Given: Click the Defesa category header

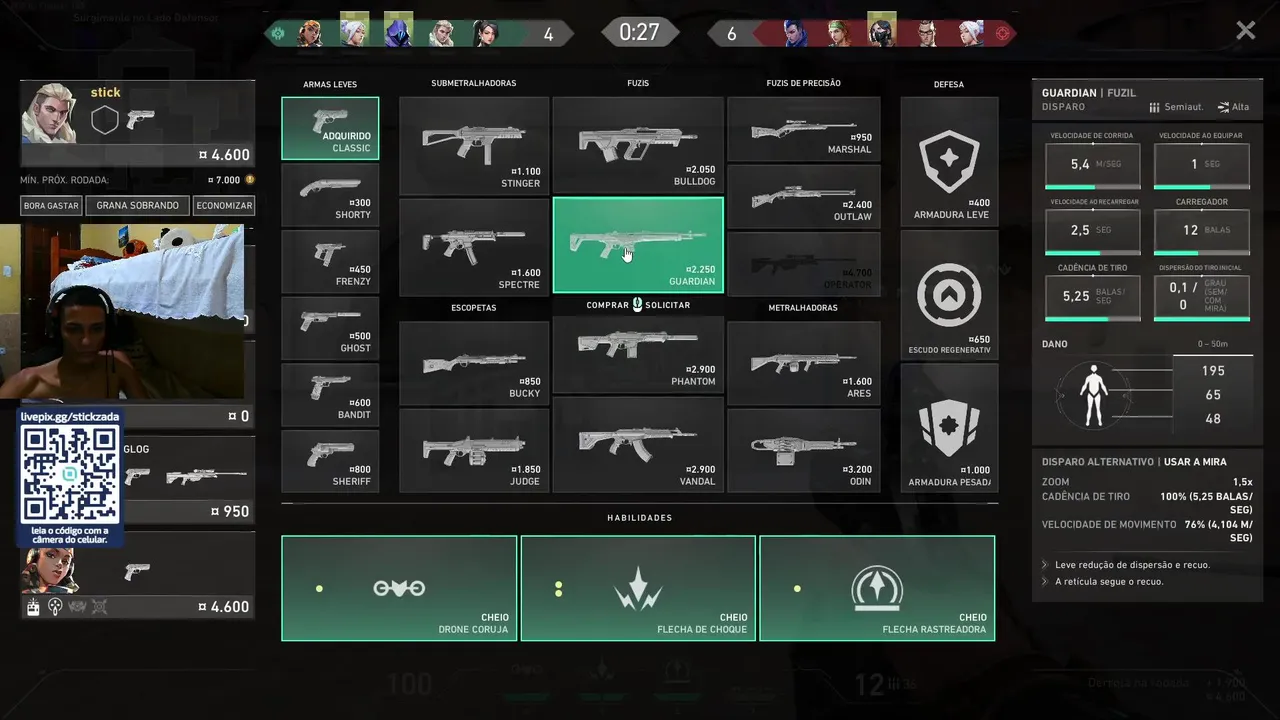Looking at the screenshot, I should click(949, 84).
